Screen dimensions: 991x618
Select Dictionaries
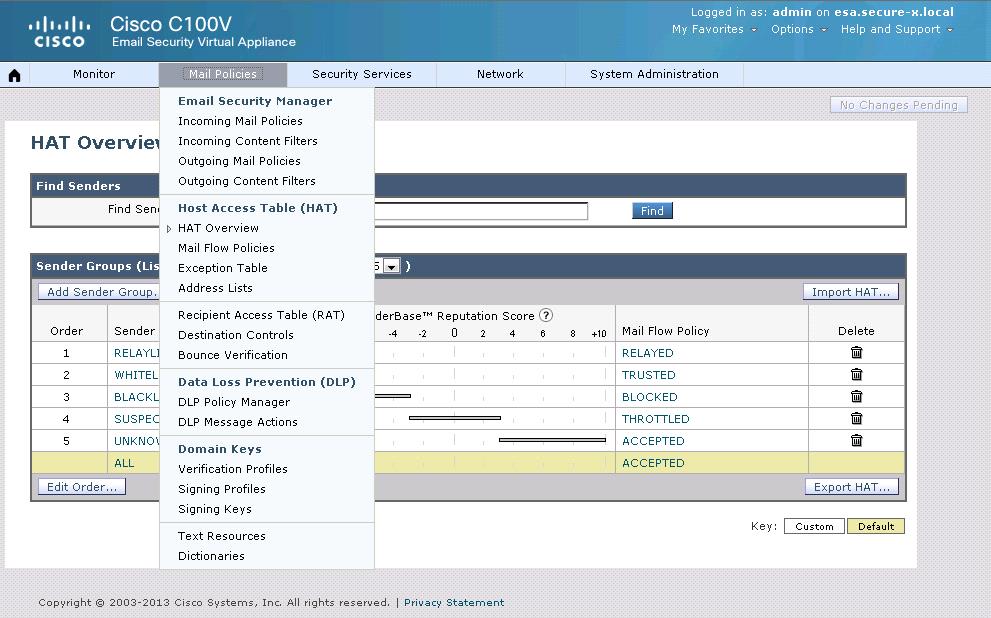tap(211, 556)
